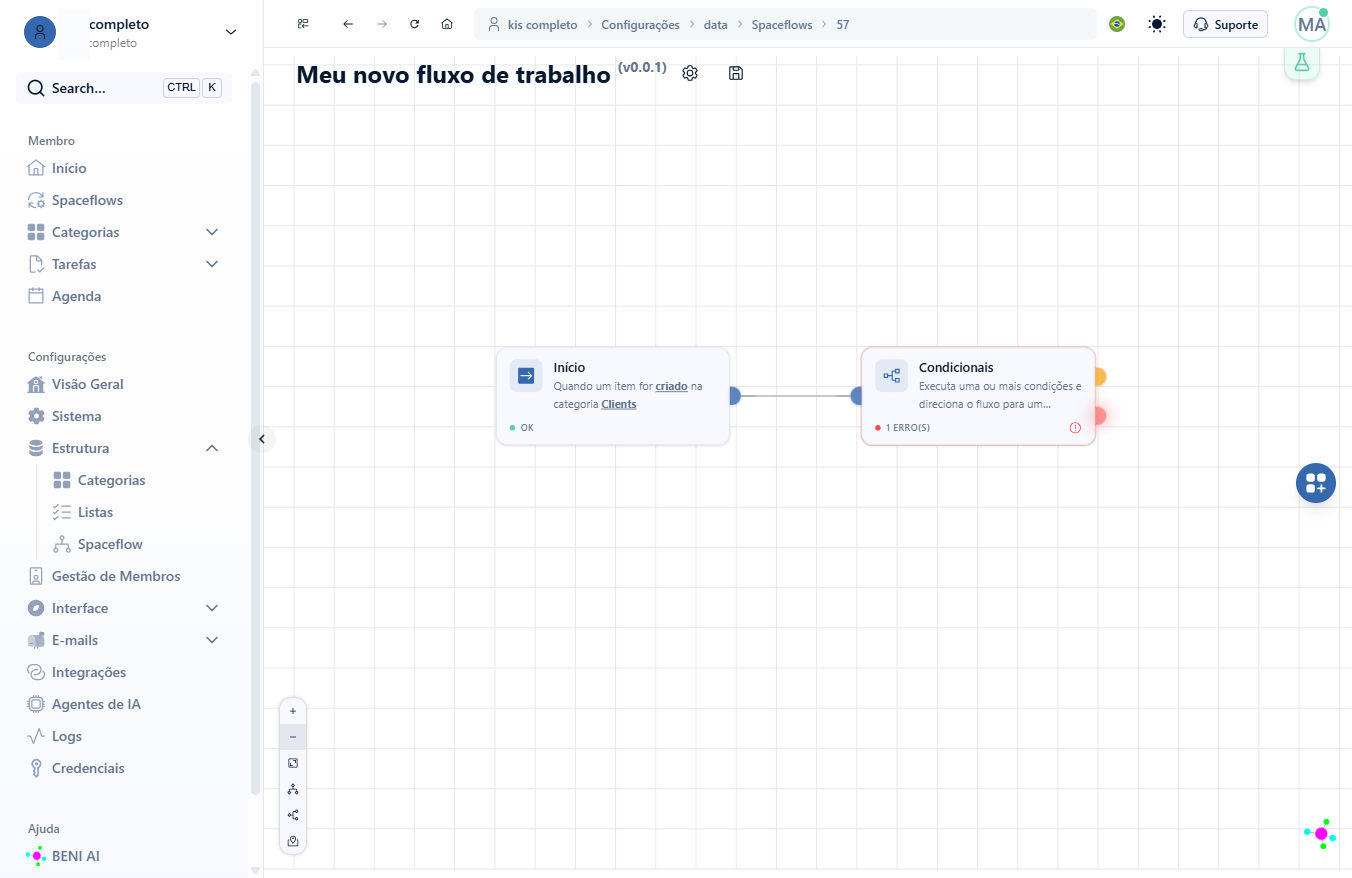Open the BENI AI floating assistant icon

click(1320, 833)
